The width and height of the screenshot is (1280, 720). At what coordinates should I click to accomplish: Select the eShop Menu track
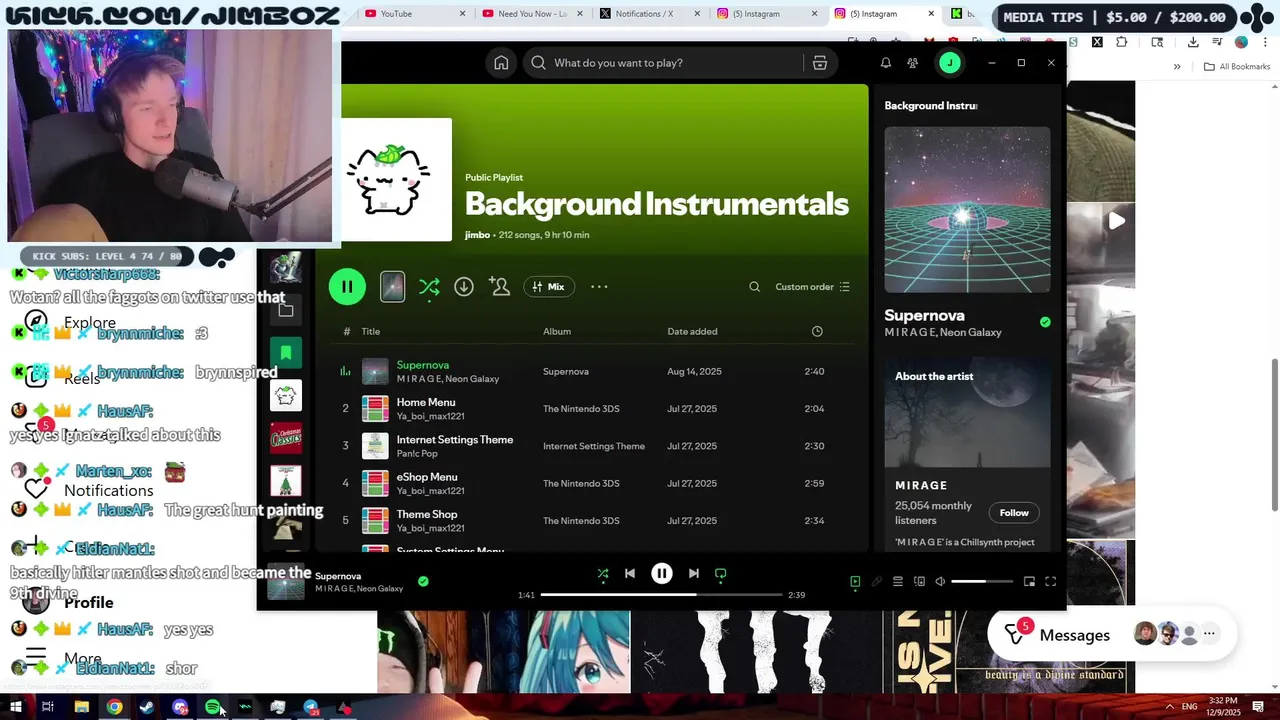click(x=427, y=477)
